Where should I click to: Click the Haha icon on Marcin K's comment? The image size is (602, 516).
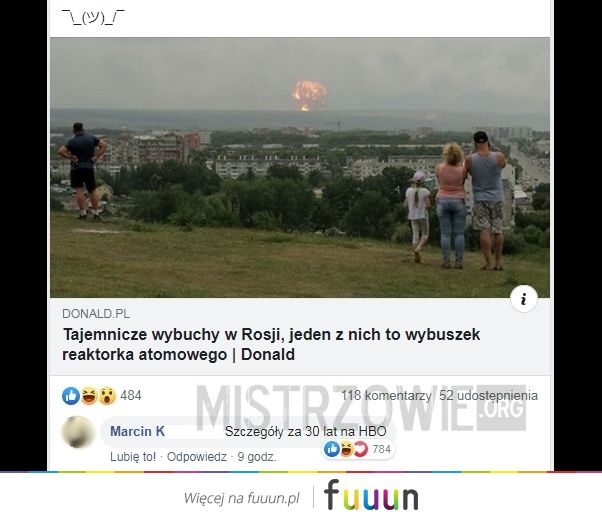pos(346,448)
